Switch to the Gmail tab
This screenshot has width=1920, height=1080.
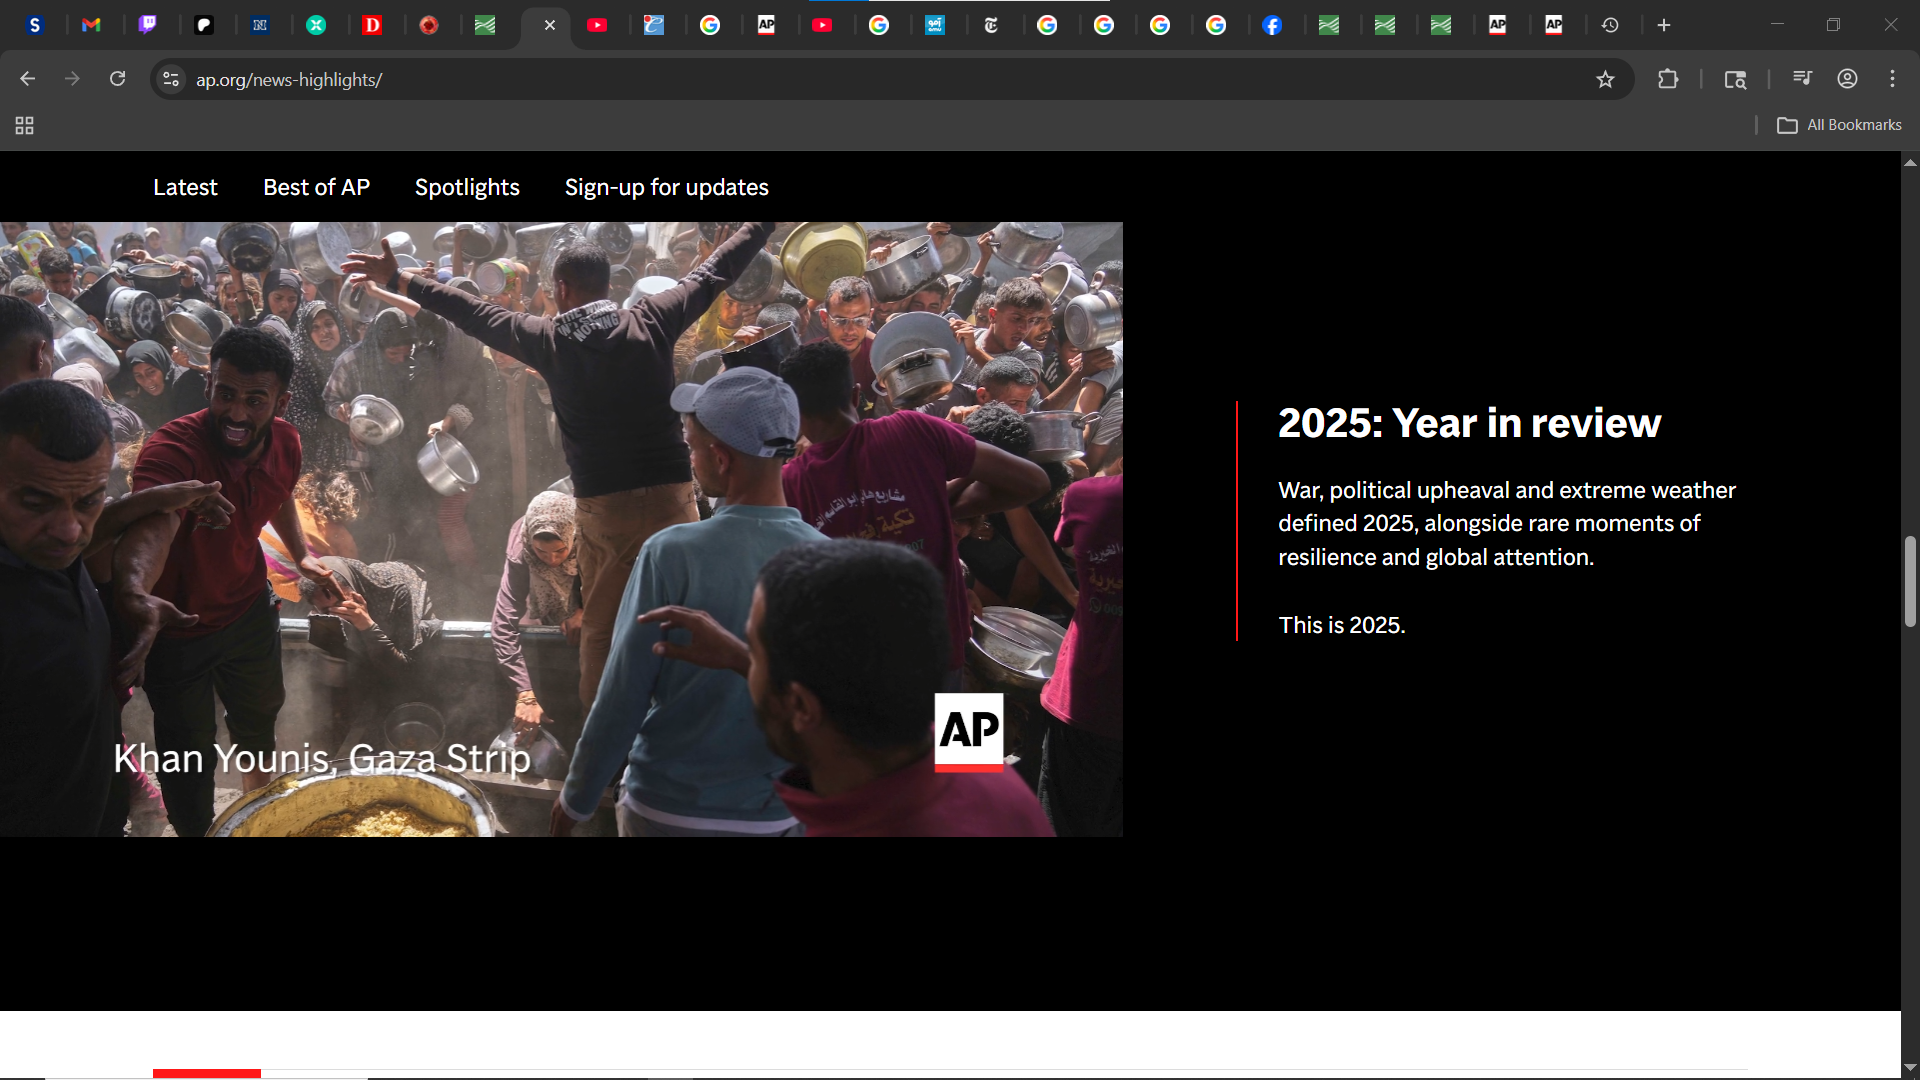point(91,25)
